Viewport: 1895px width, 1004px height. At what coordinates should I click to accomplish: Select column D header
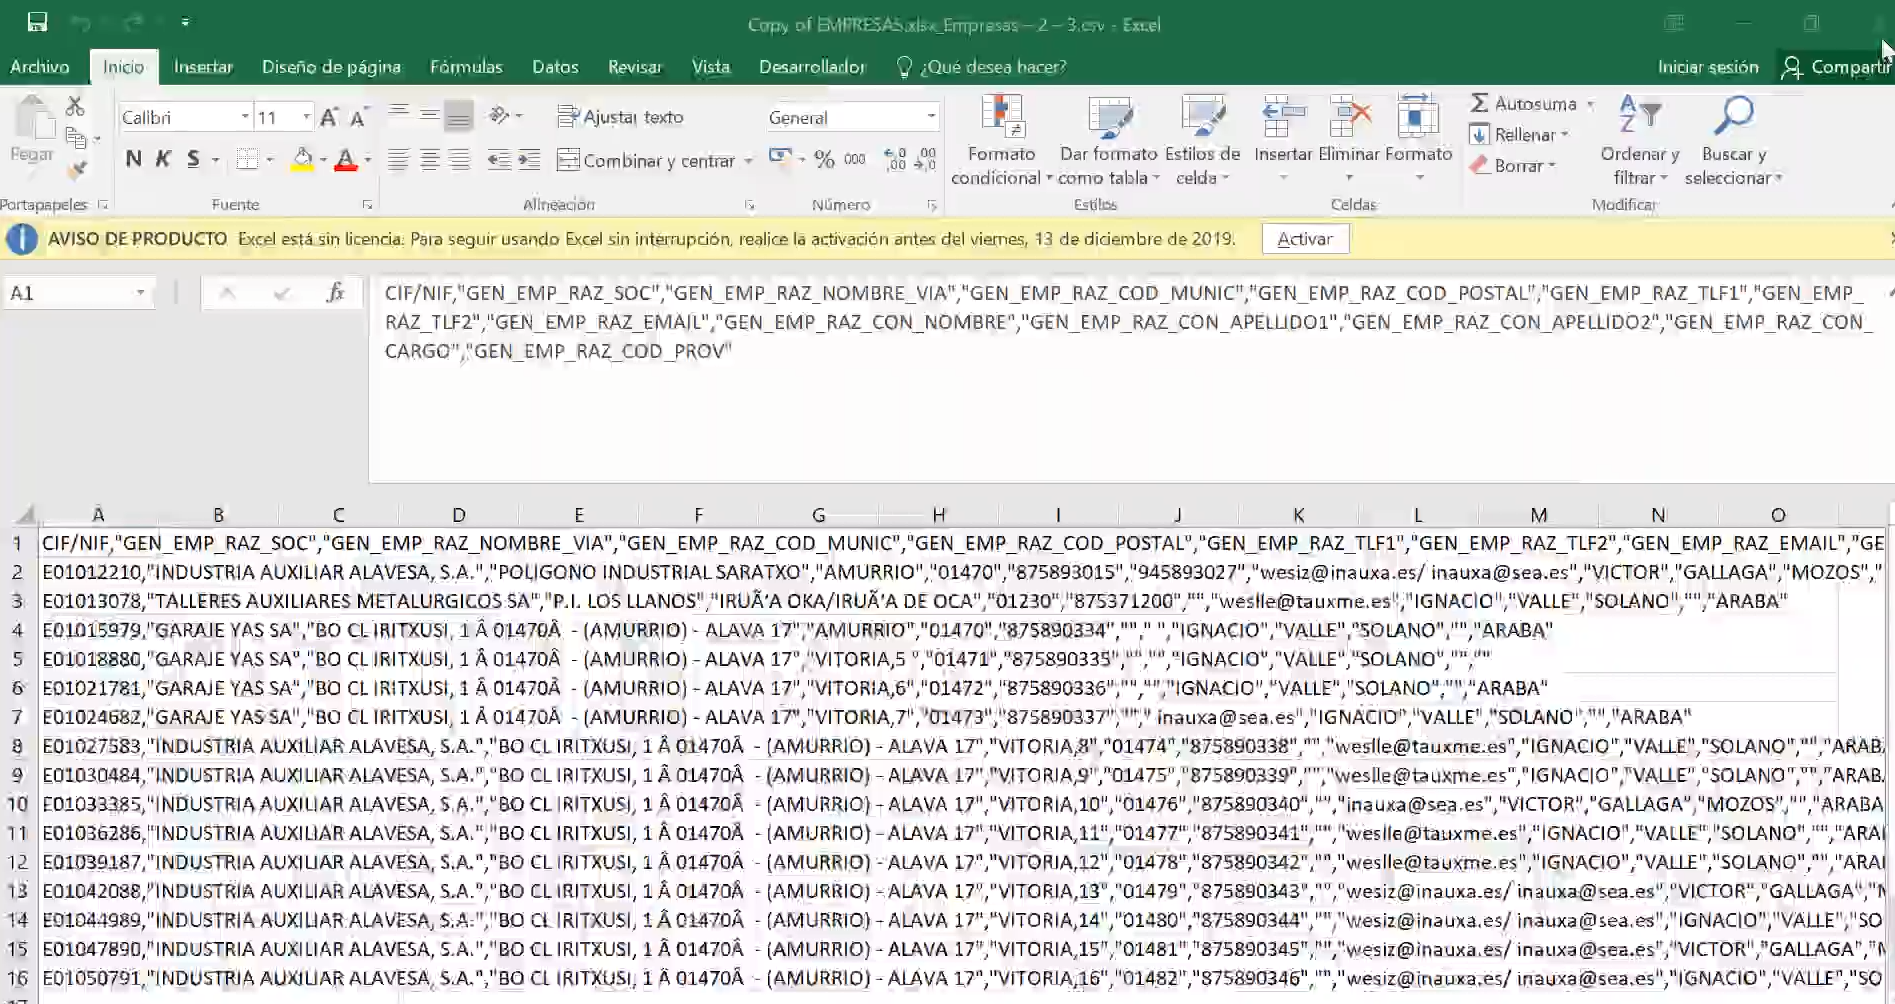458,515
